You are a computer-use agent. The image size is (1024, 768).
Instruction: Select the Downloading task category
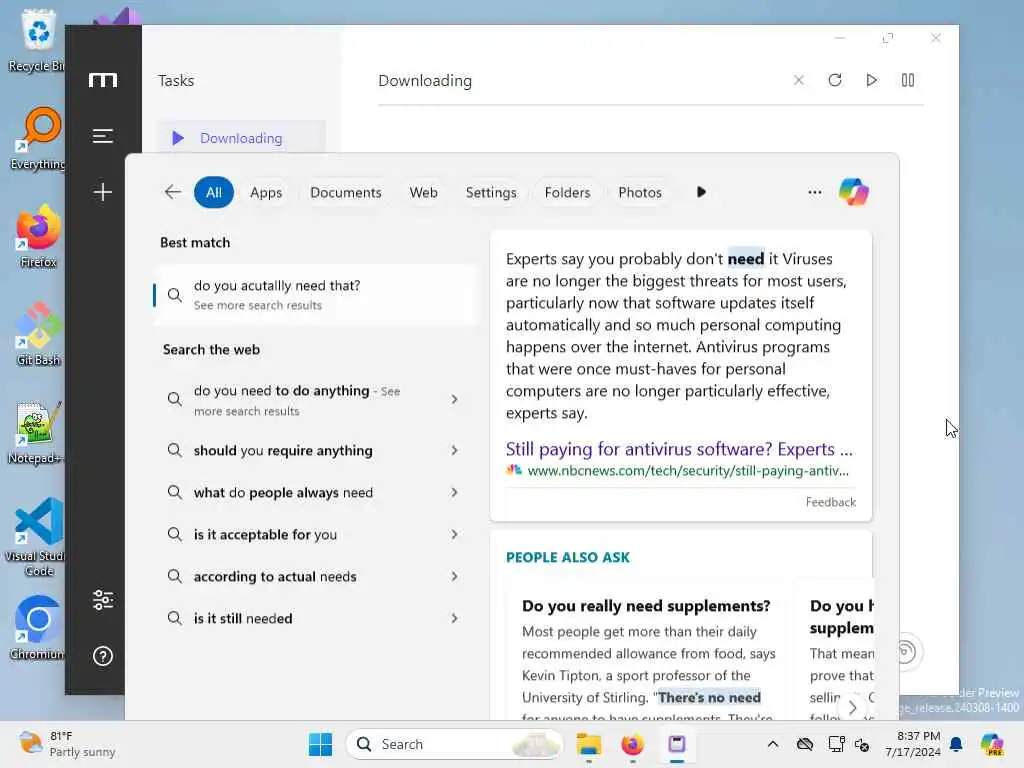tap(241, 138)
